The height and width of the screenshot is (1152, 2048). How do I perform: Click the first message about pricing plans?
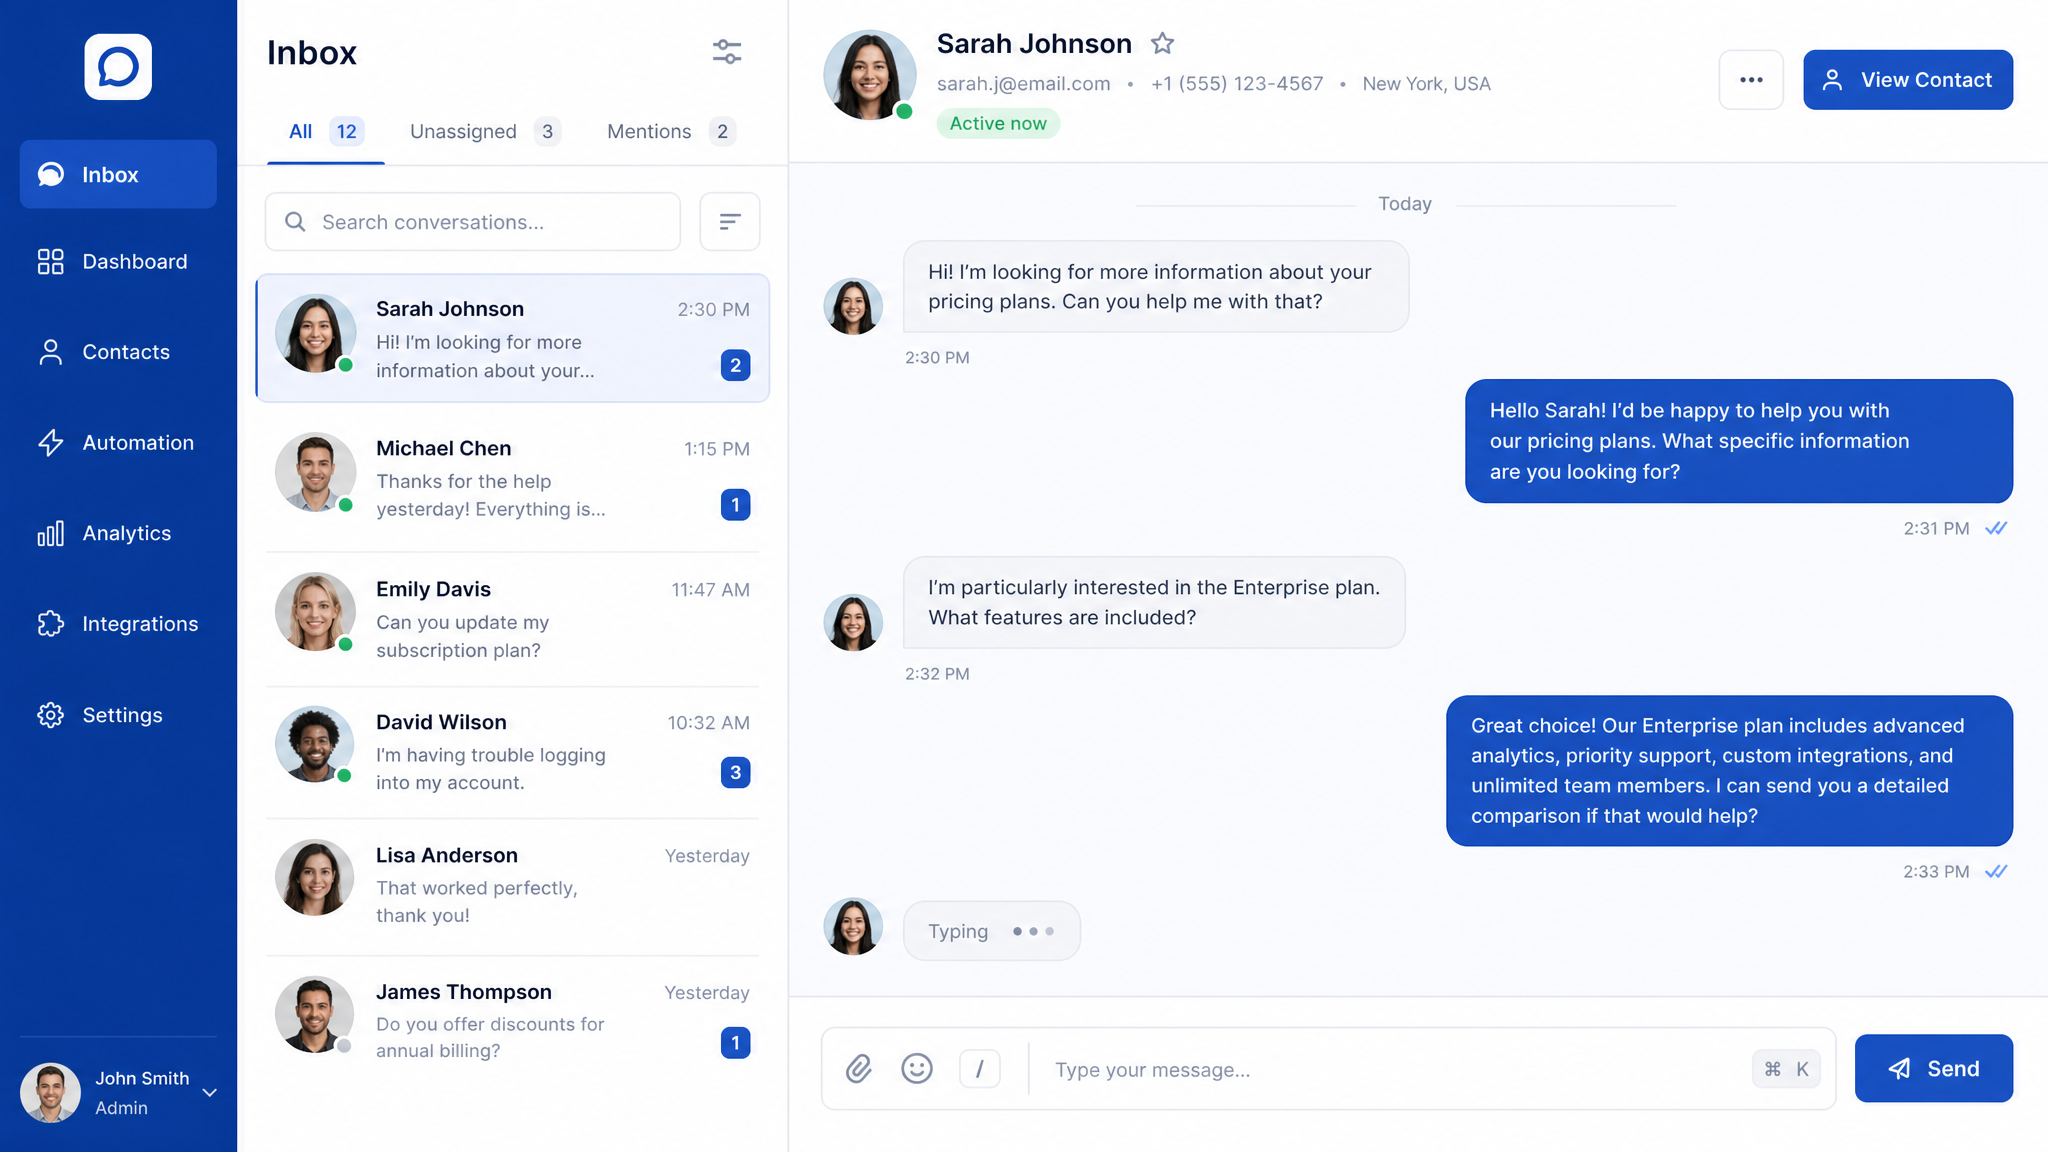[x=1156, y=287]
